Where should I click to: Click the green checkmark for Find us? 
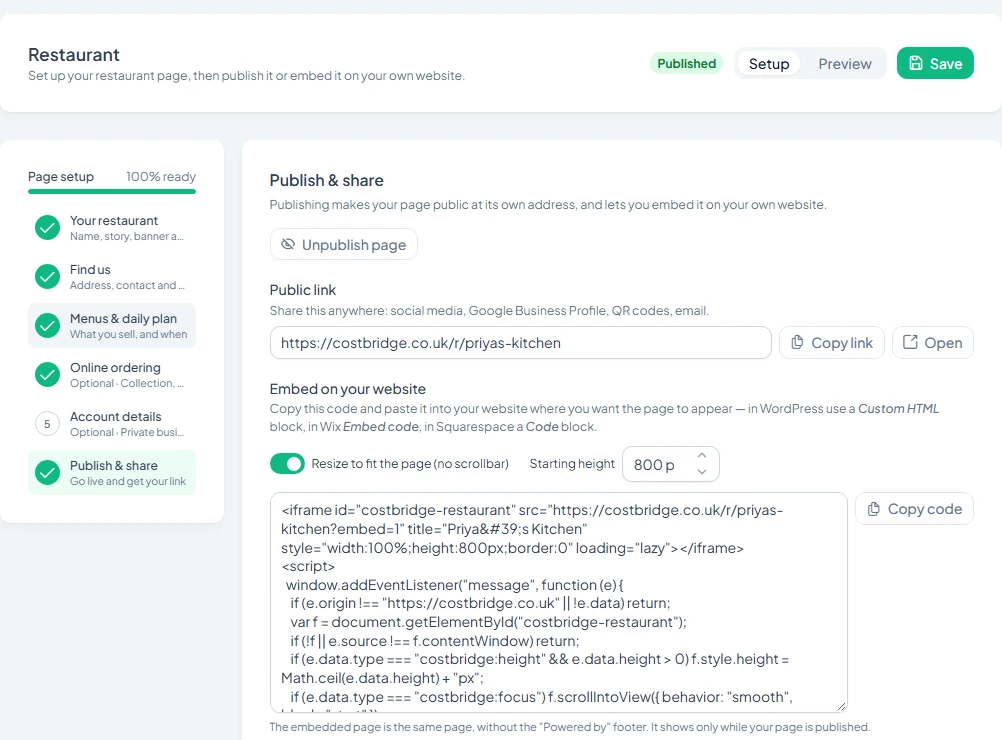pos(47,277)
